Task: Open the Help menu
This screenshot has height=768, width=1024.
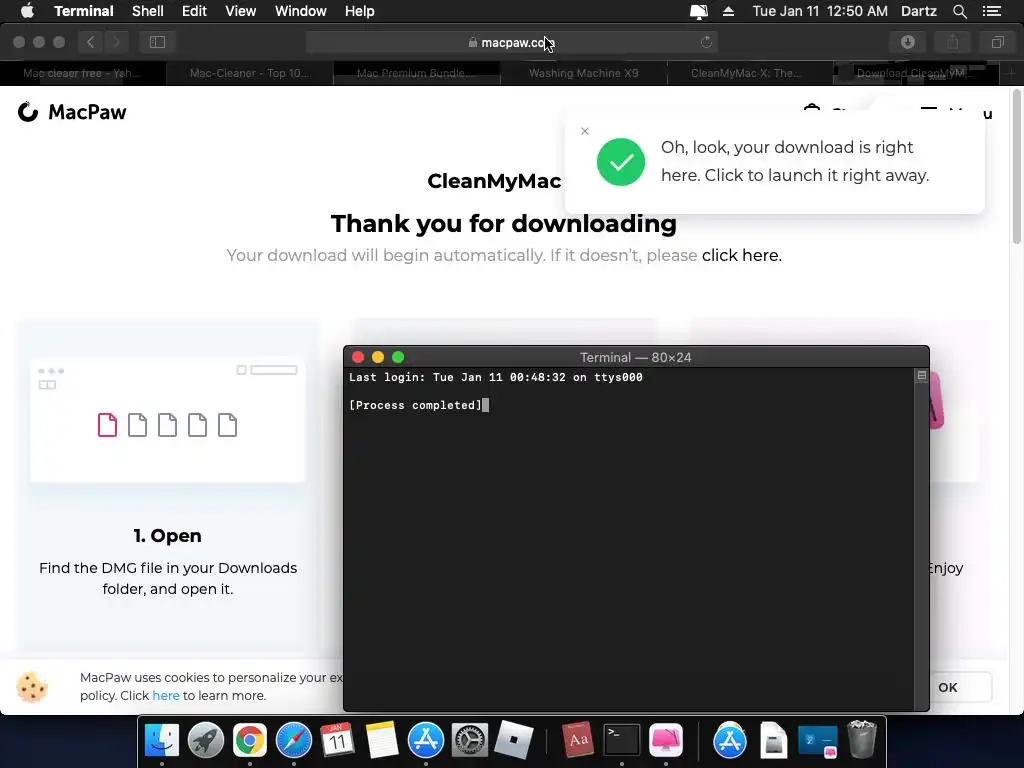Action: tap(359, 11)
